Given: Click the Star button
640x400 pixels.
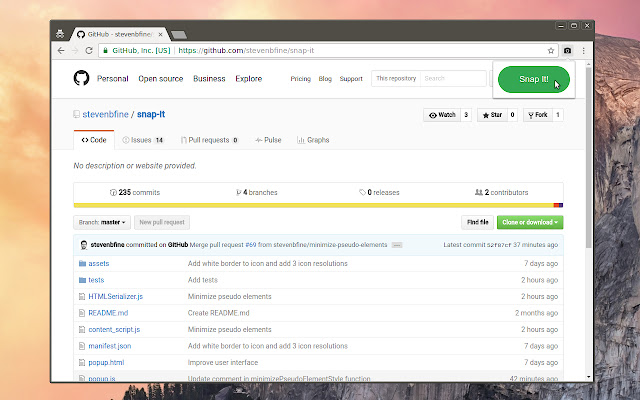Looking at the screenshot, I should tap(492, 115).
